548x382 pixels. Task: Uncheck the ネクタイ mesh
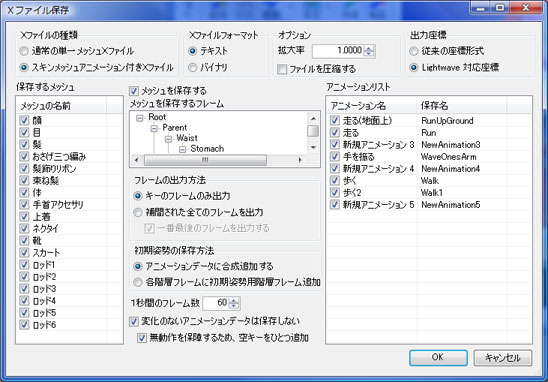(x=24, y=229)
